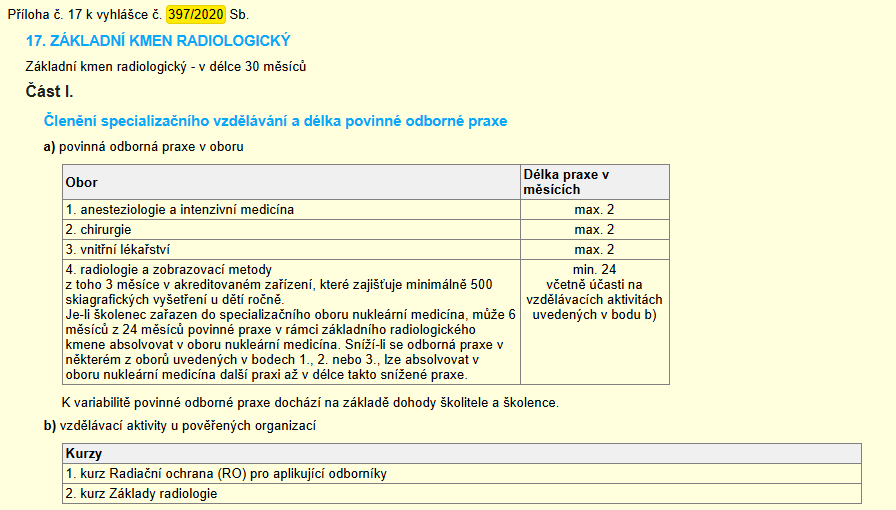Click "max. 2" in the anesteziologie row
Image resolution: width=896 pixels, height=510 pixels.
(x=594, y=210)
